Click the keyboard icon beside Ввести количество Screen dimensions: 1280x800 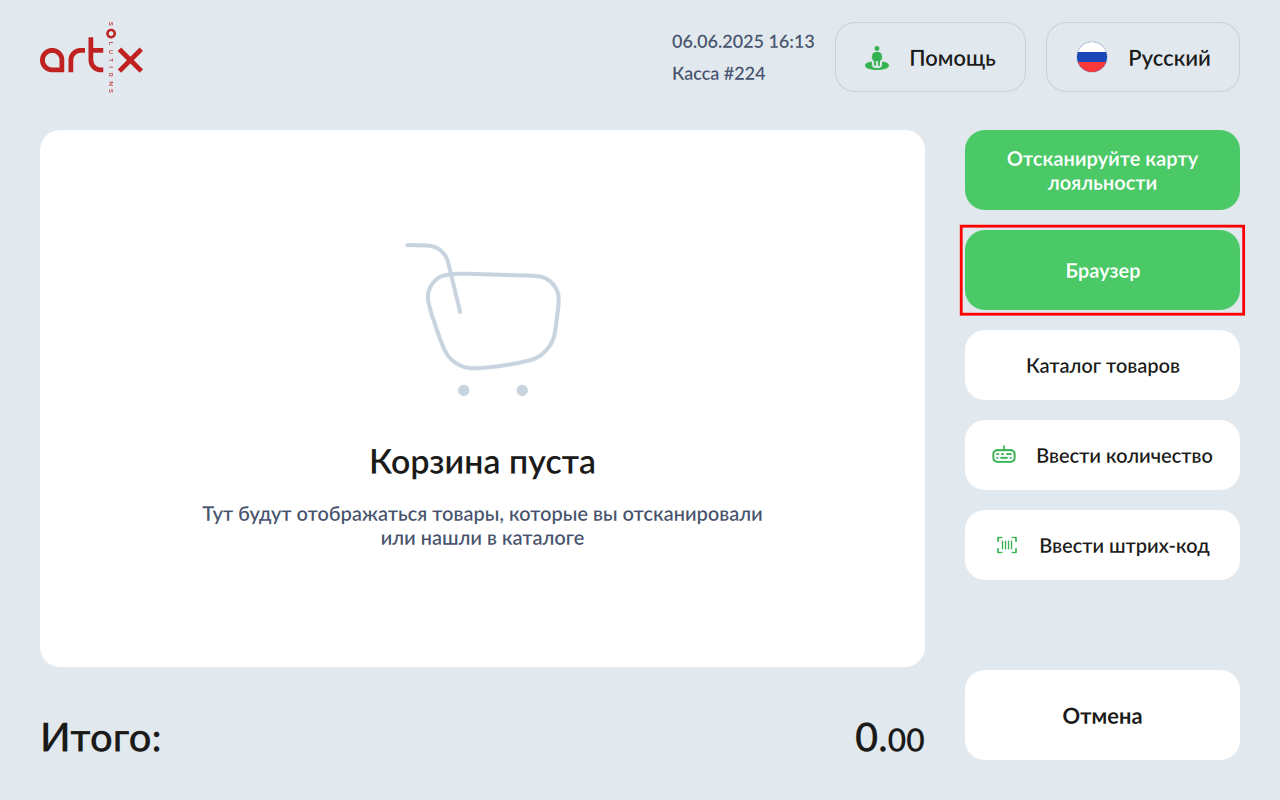1003,456
